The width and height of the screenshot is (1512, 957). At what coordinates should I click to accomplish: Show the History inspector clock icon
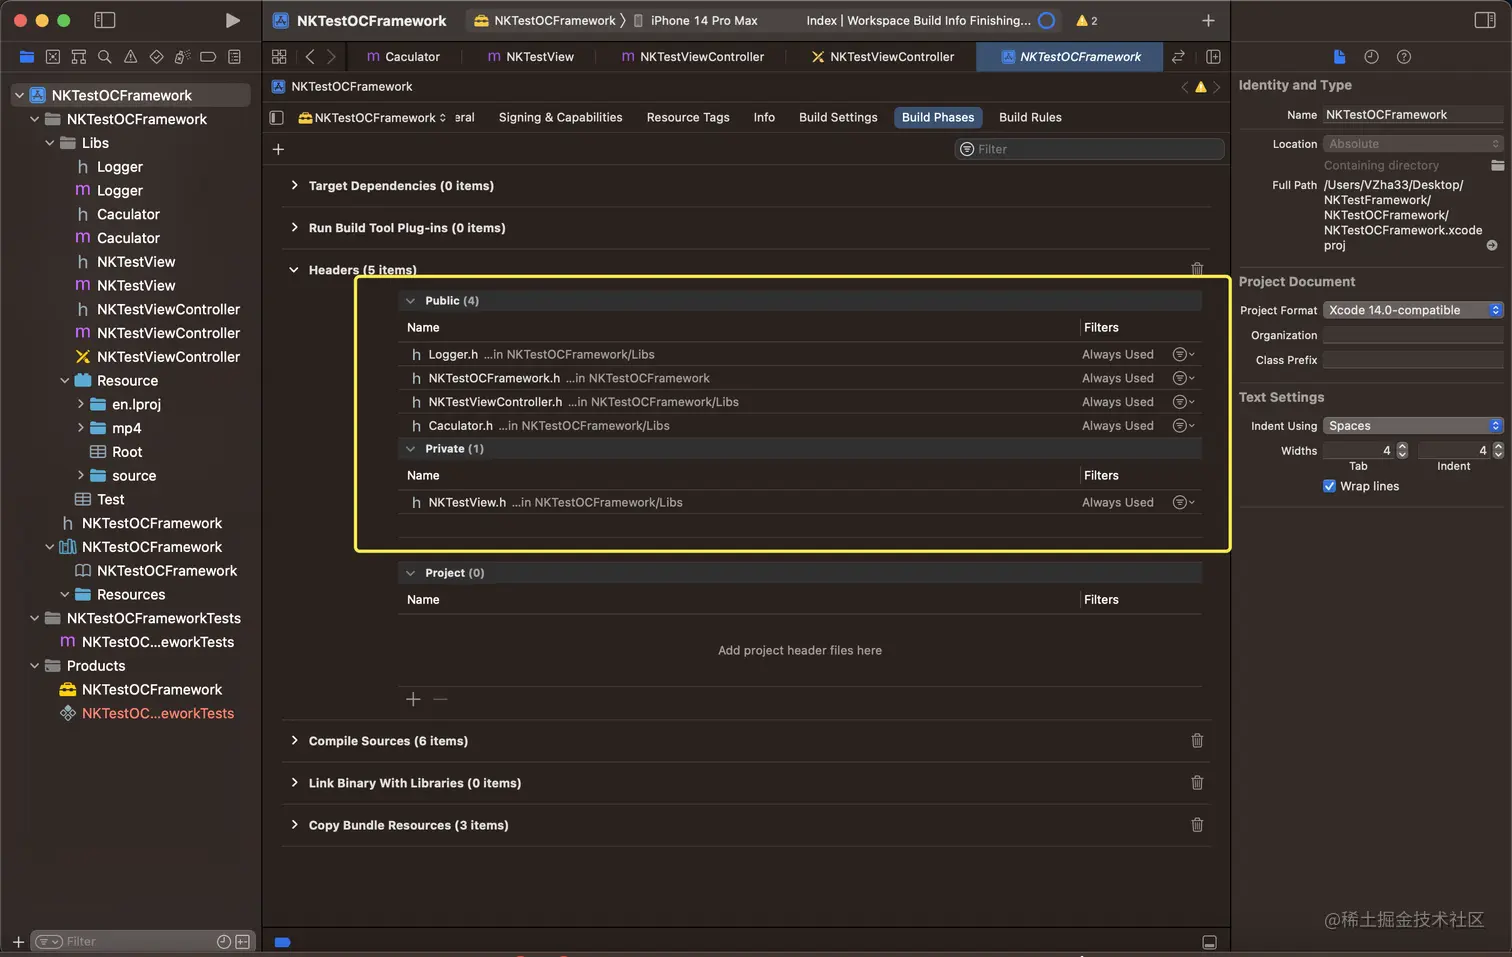pos(1371,57)
